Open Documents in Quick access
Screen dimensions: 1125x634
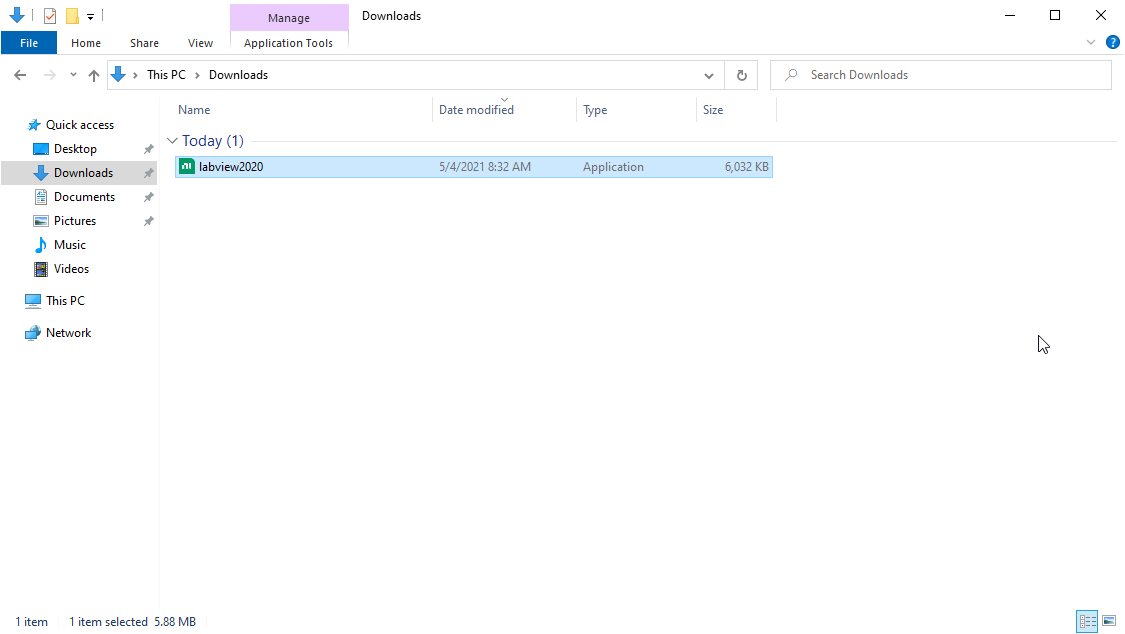coord(84,197)
